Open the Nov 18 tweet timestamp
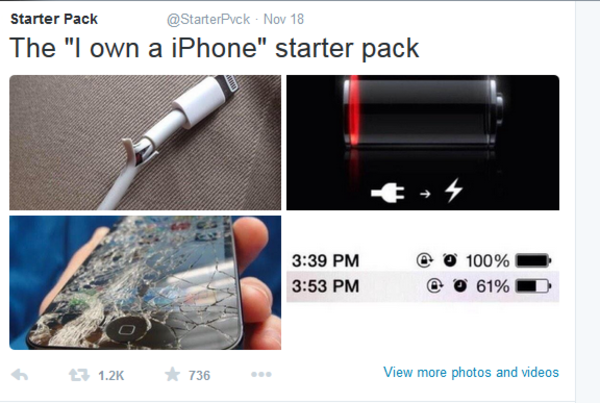The width and height of the screenshot is (600, 403). (x=284, y=19)
